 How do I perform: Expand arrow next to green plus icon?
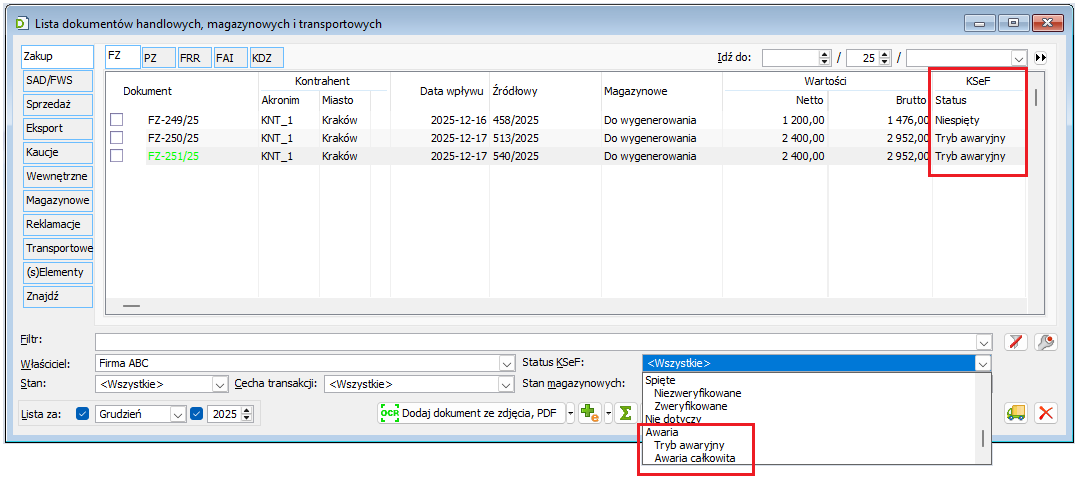click(608, 413)
